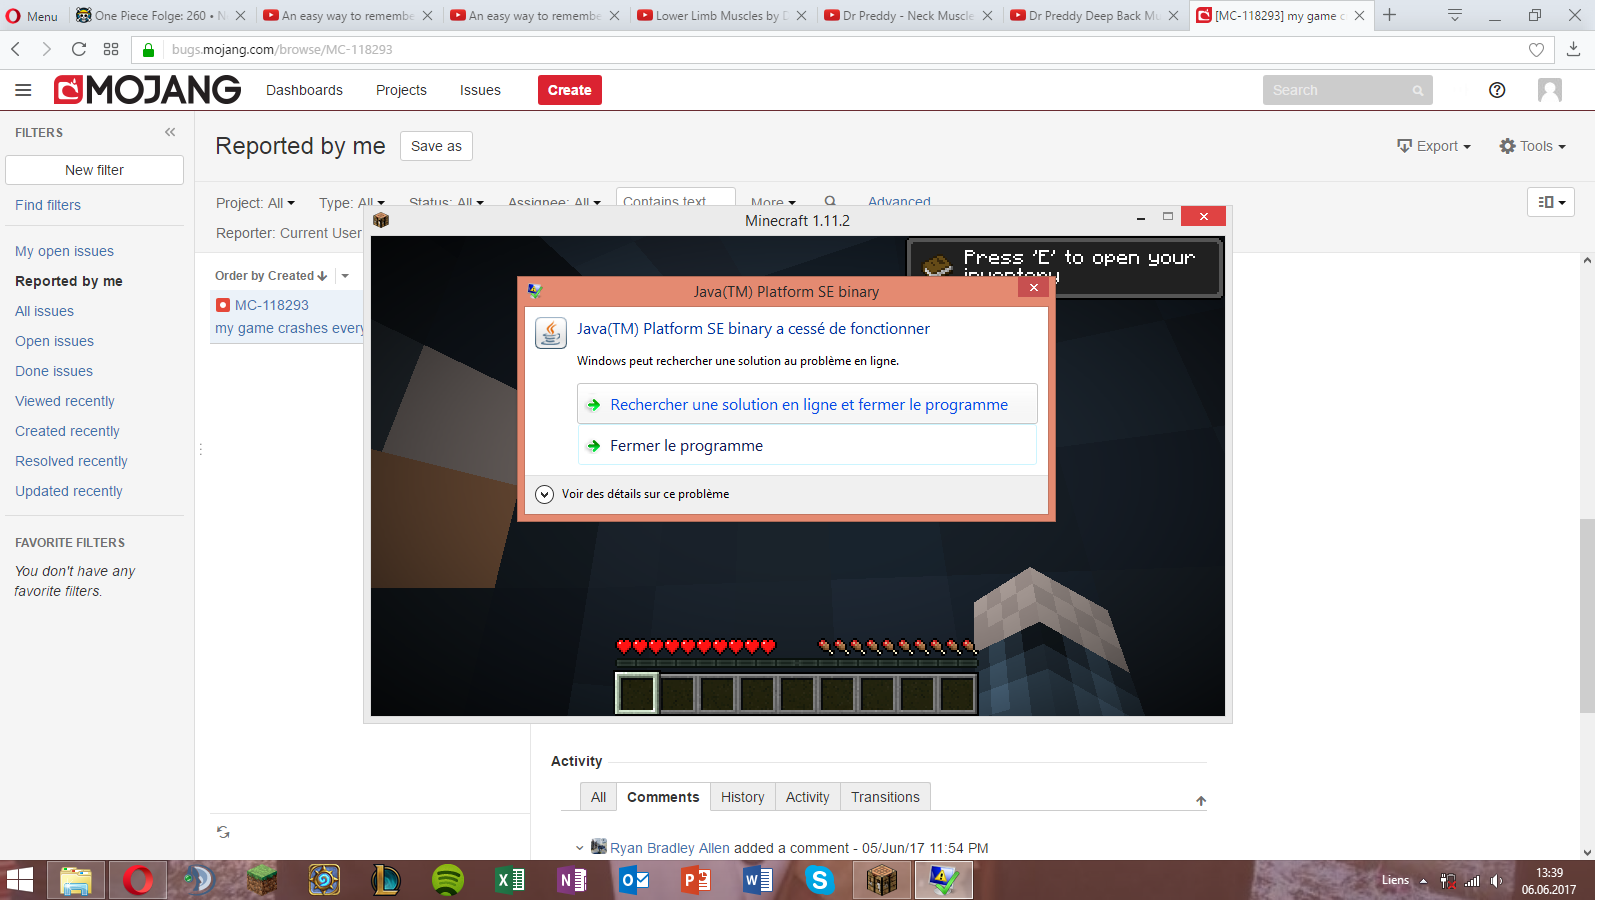The width and height of the screenshot is (1600, 900).
Task: Switch to the Dr Preddy Deep Back tab
Action: click(1094, 16)
